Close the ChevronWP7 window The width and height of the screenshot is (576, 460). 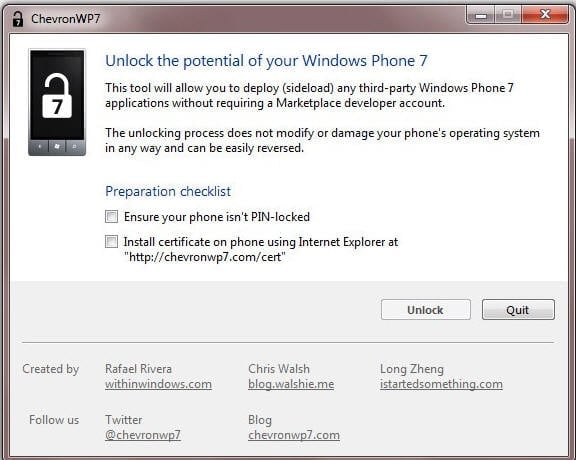[x=545, y=15]
